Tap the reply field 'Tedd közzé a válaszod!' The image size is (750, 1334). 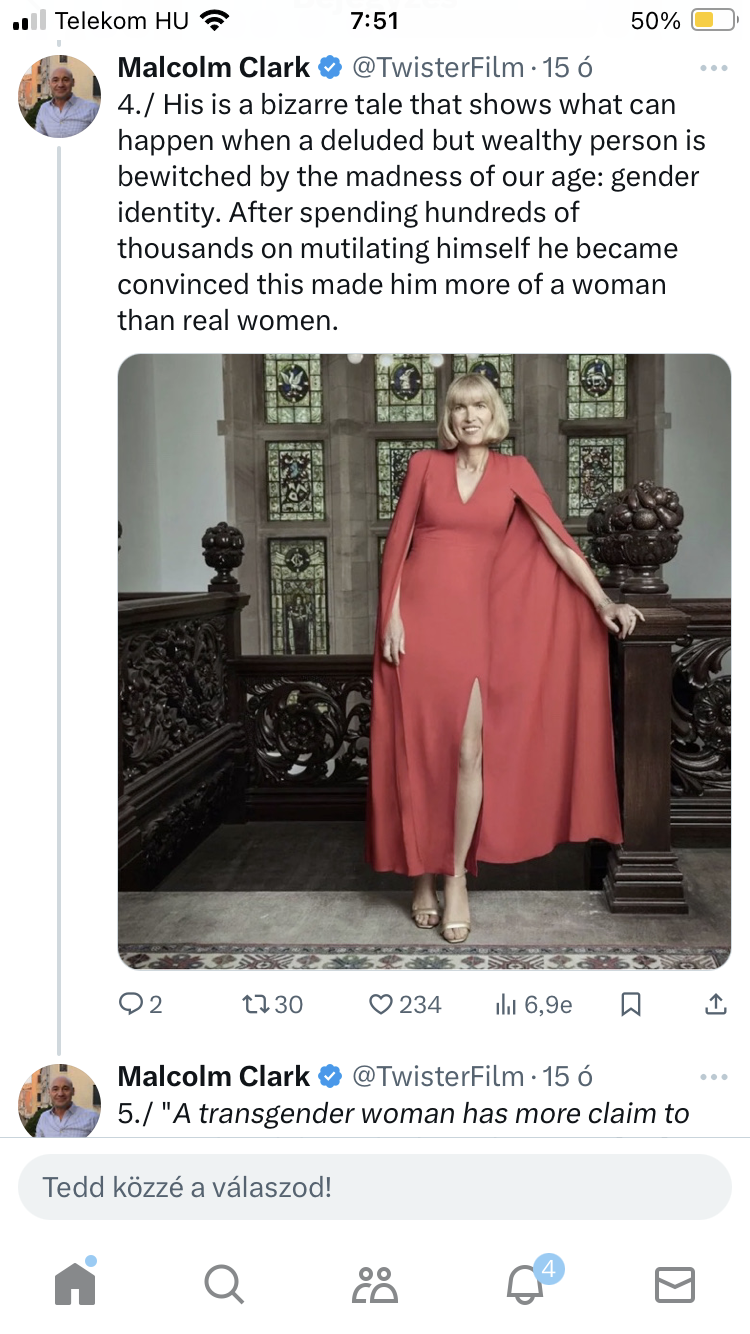click(x=375, y=1187)
